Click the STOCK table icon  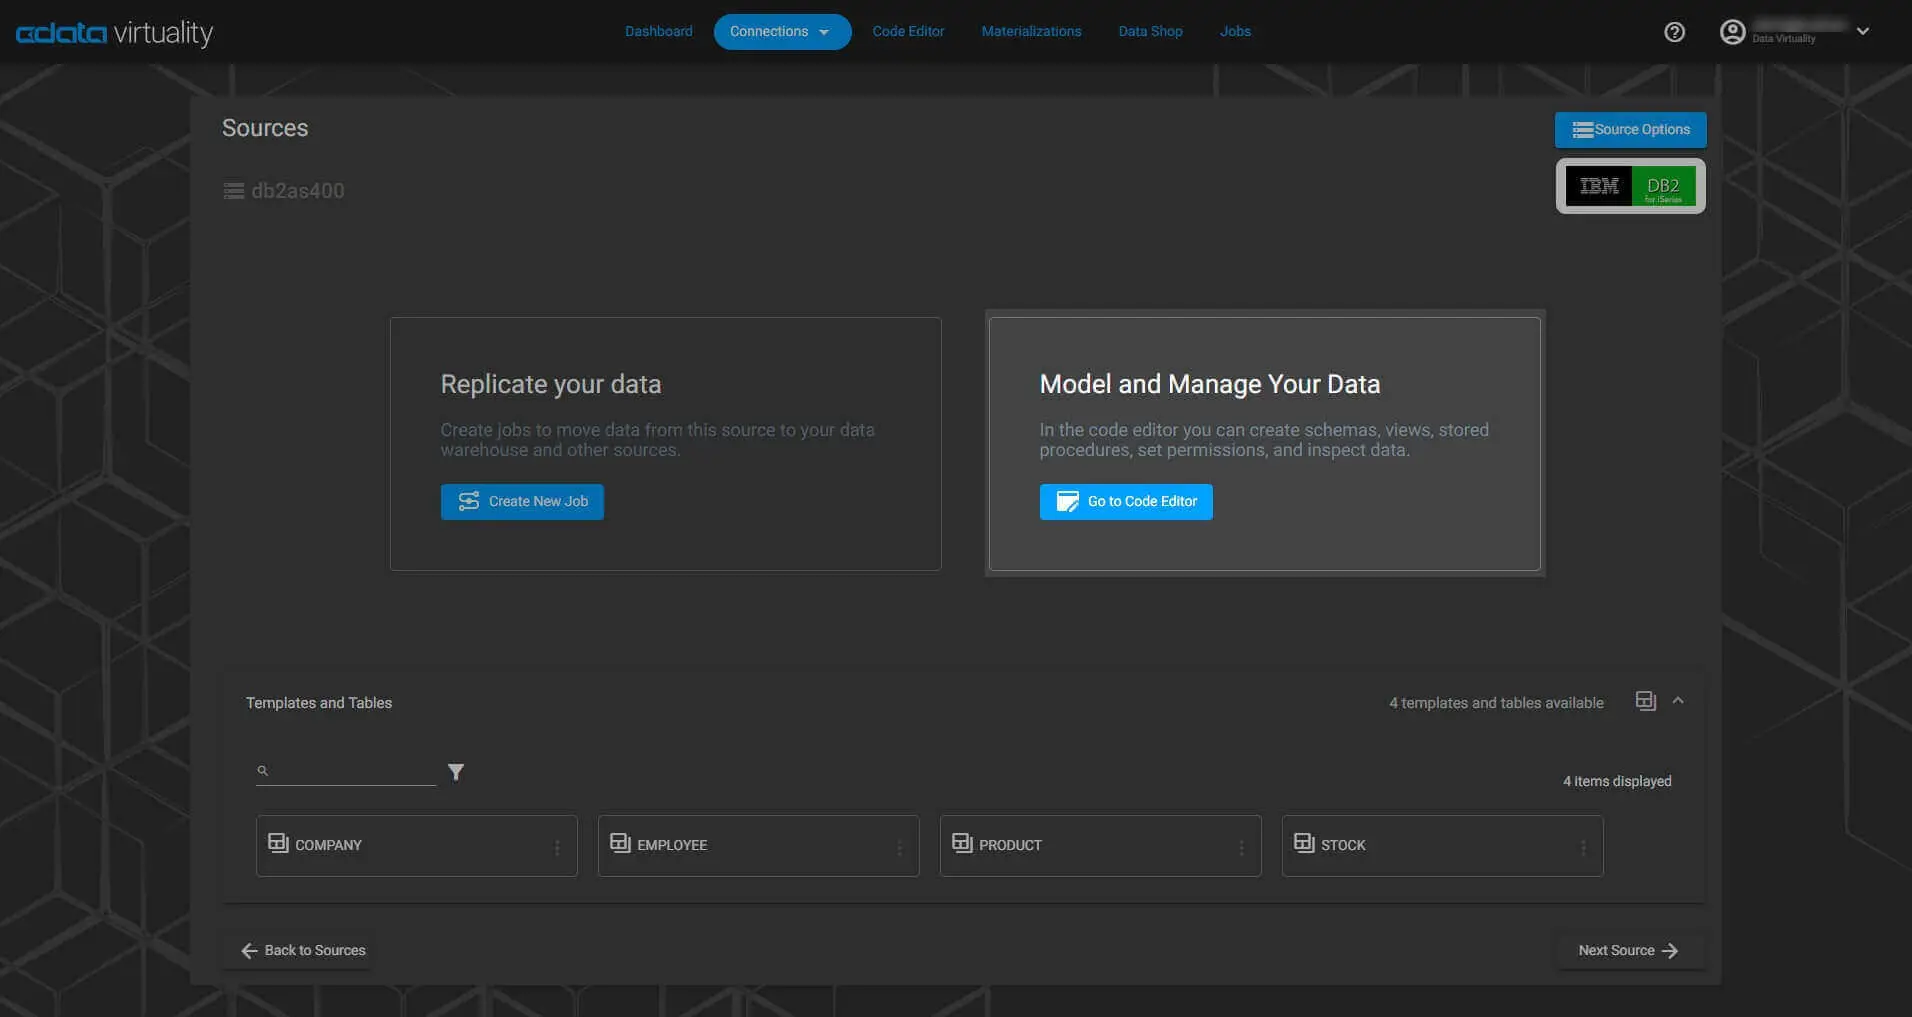(x=1304, y=843)
